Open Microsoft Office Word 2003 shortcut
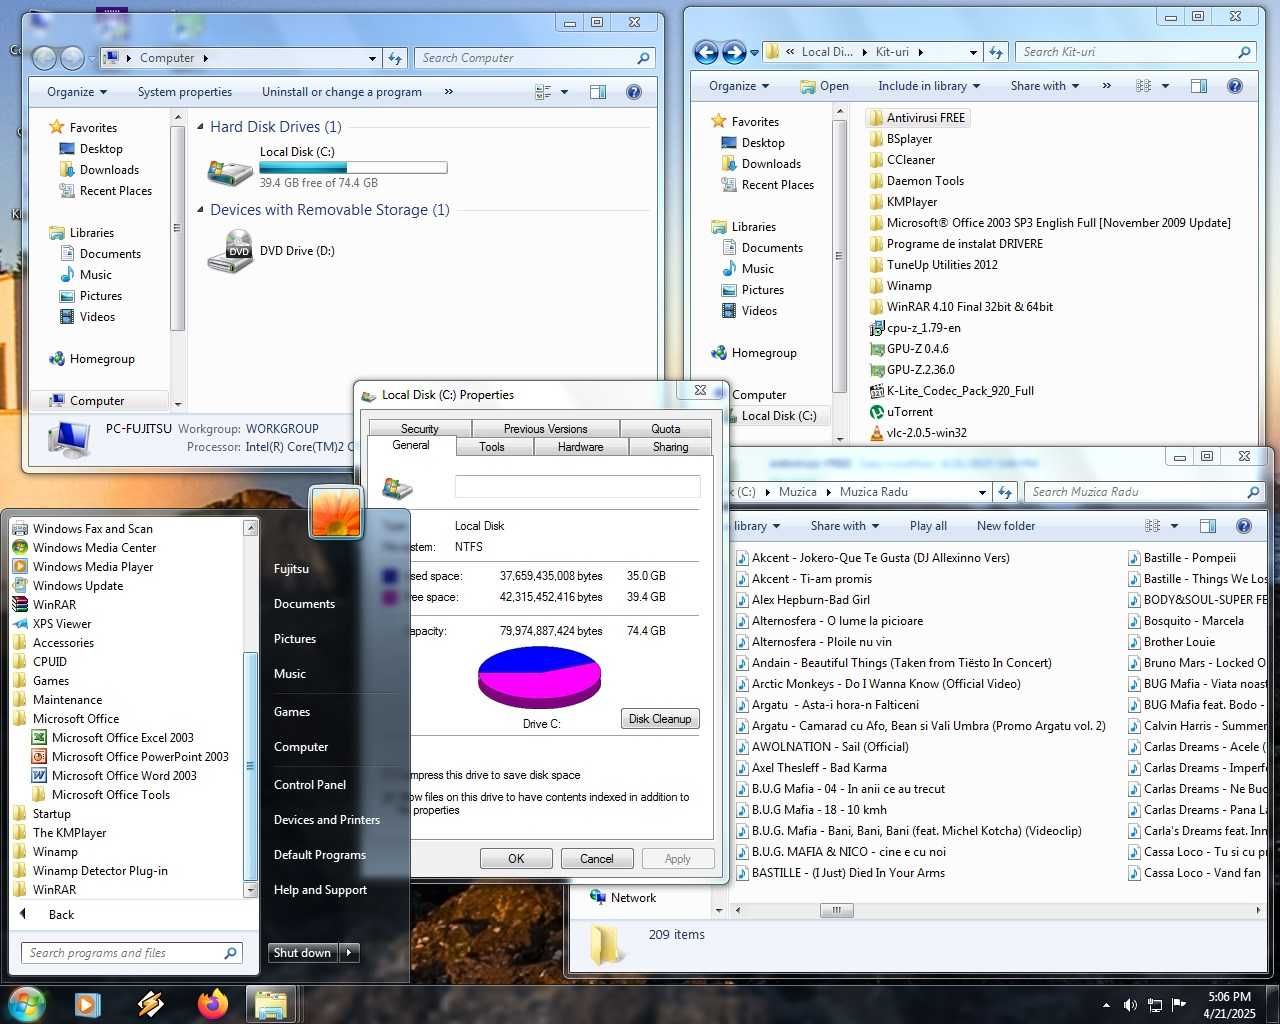 [x=114, y=776]
